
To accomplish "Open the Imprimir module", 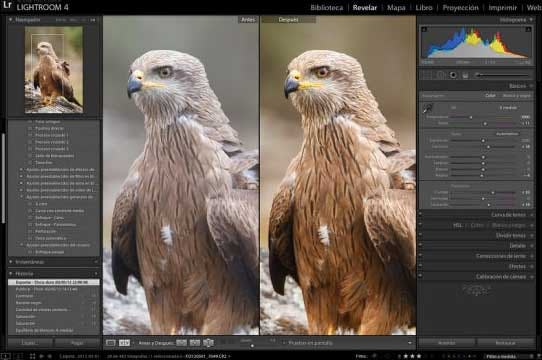I will pos(502,7).
